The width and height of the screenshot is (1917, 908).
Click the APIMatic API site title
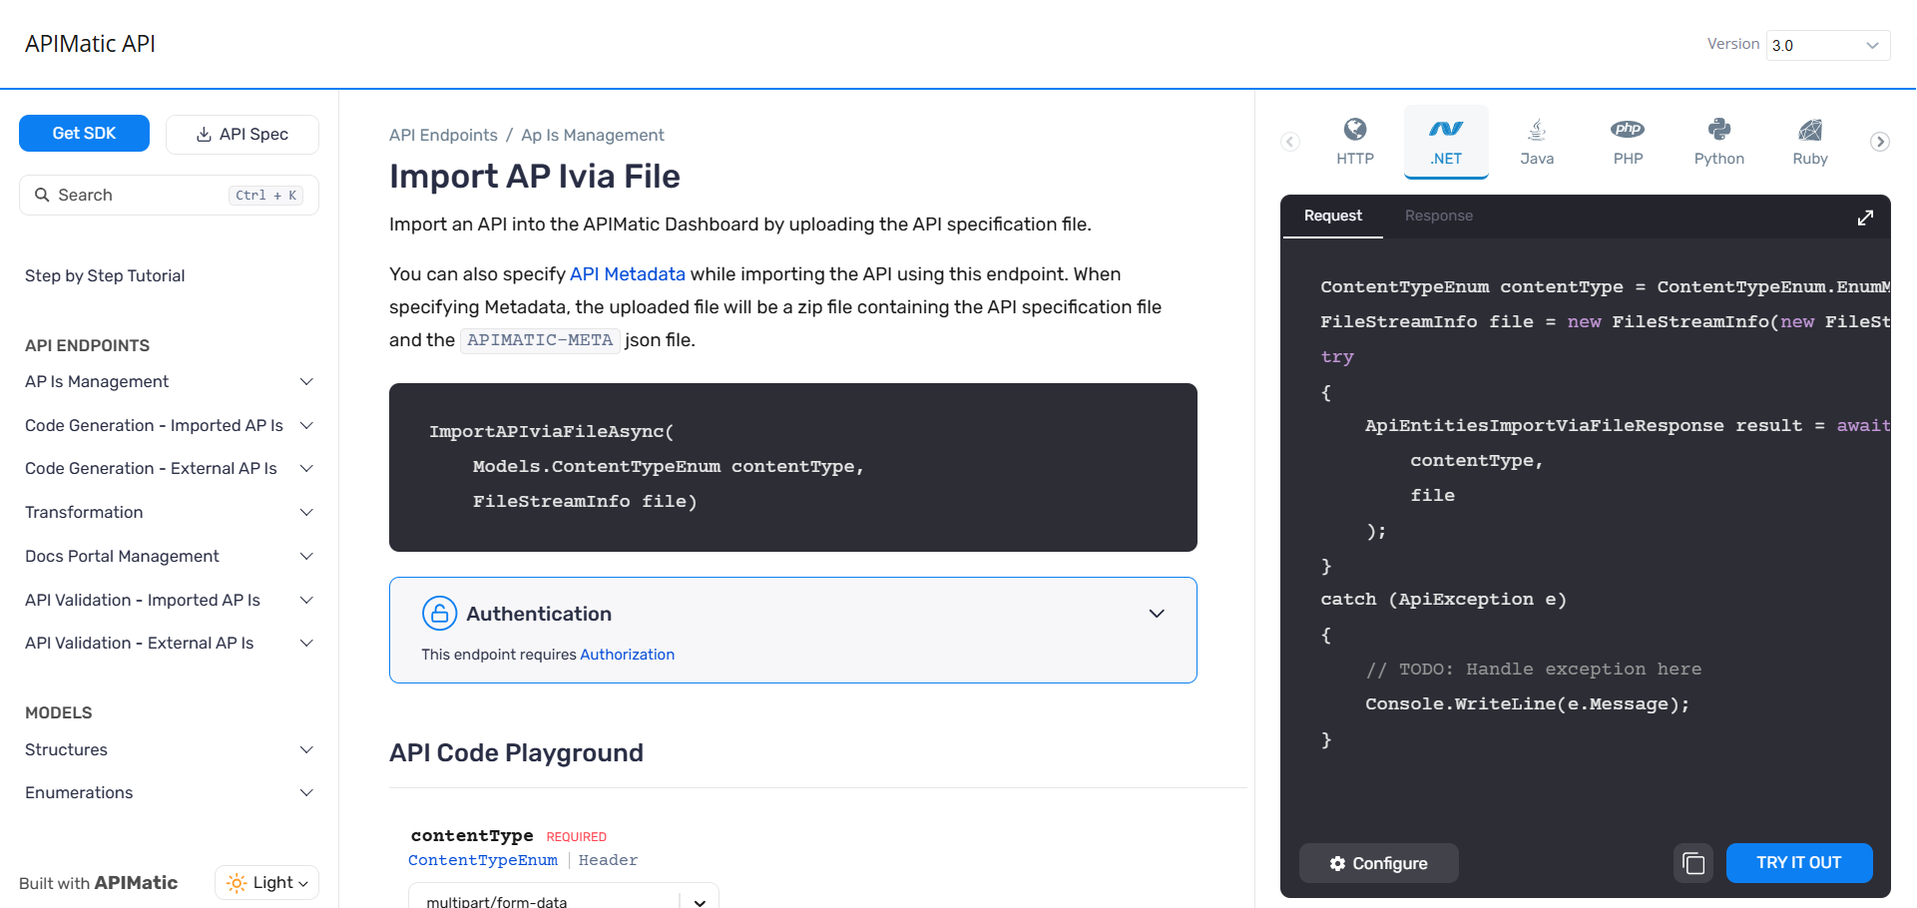click(x=90, y=44)
